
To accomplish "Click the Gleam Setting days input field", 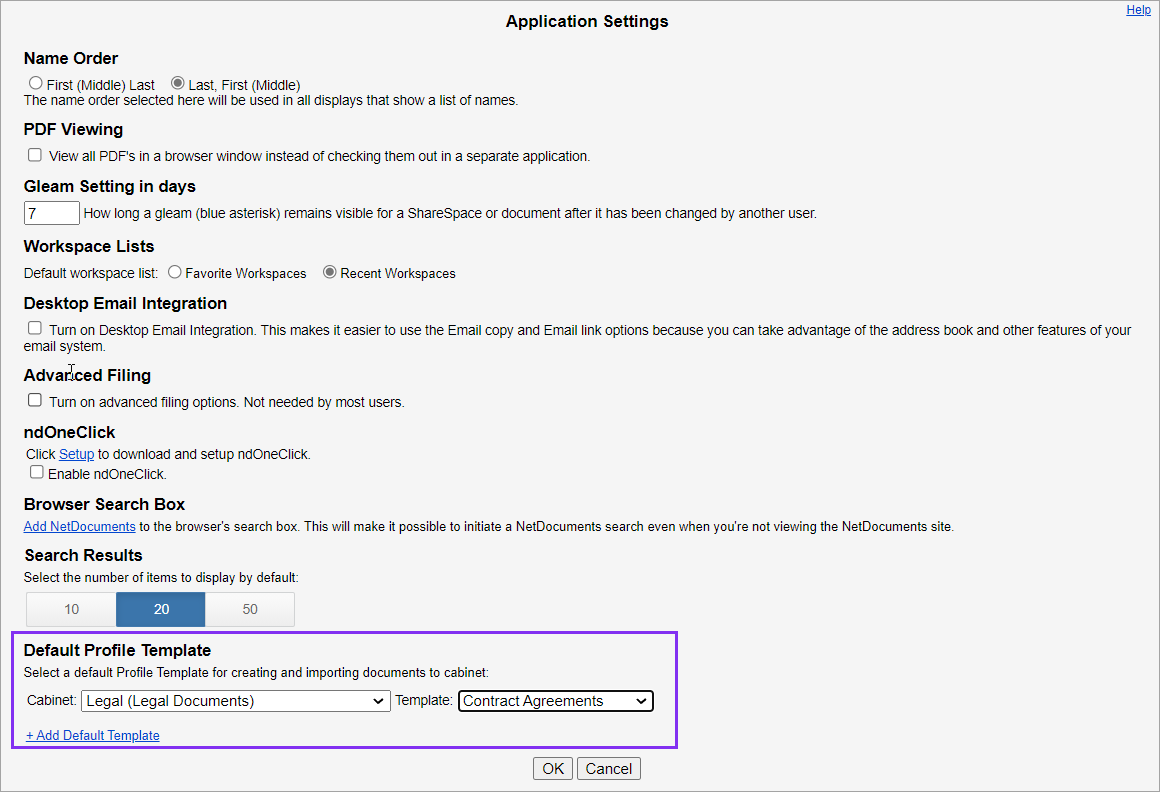I will coord(51,212).
